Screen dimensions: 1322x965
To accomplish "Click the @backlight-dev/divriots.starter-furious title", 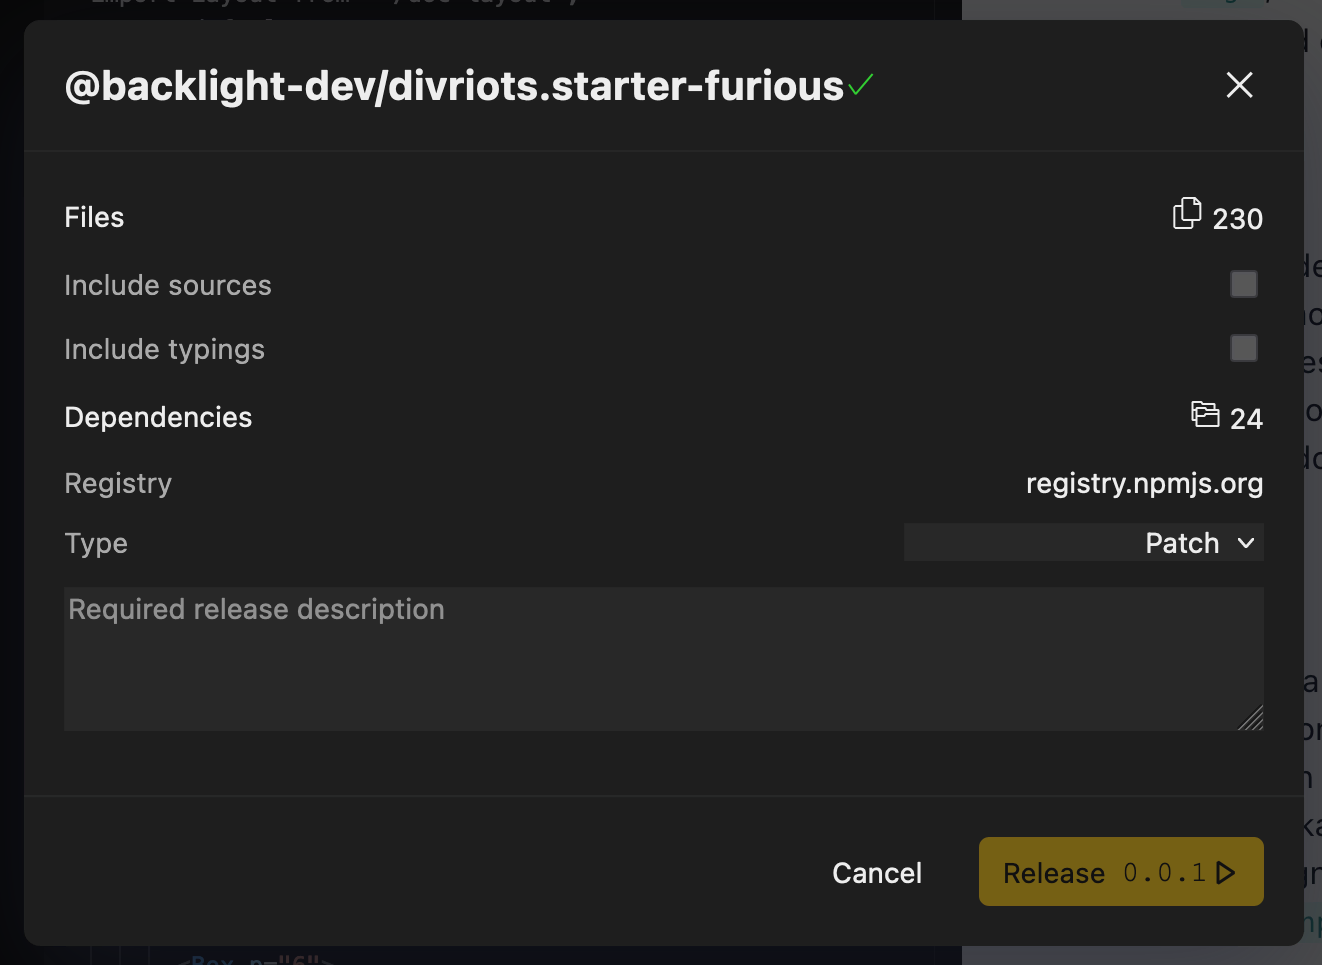I will click(454, 87).
